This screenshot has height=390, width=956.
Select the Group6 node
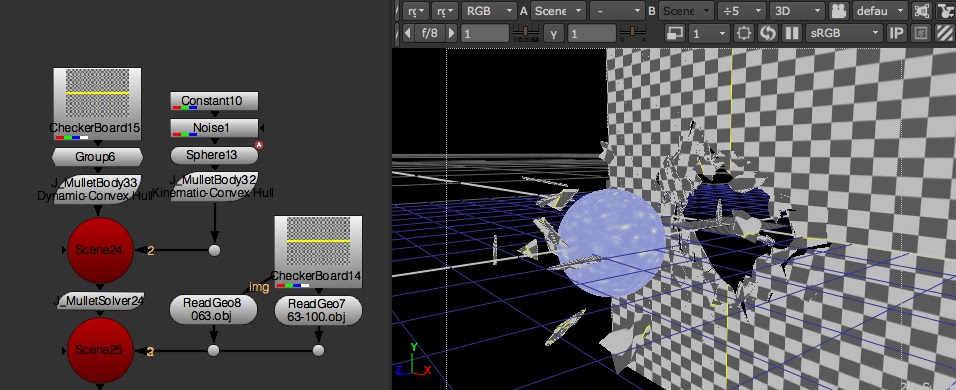pos(98,157)
